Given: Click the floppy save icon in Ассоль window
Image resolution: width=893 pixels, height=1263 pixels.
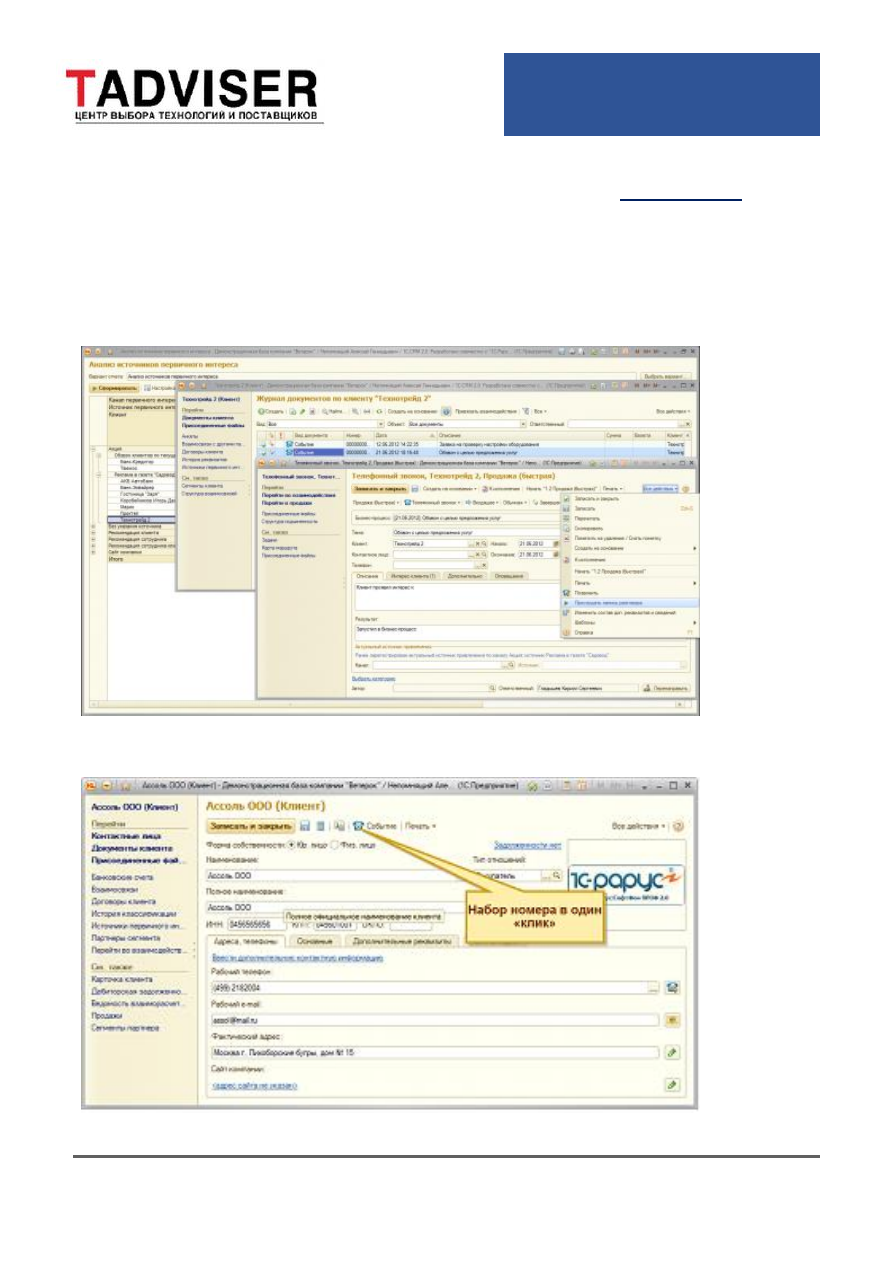Looking at the screenshot, I should (303, 826).
